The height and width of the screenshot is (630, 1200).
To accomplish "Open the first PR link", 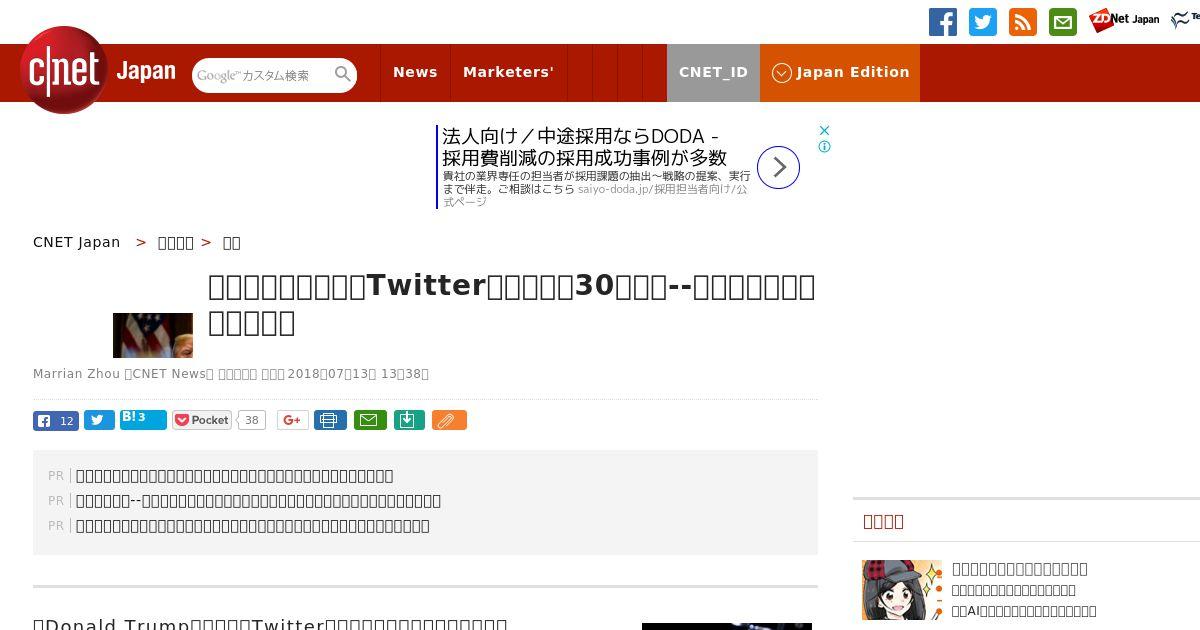I will point(235,476).
